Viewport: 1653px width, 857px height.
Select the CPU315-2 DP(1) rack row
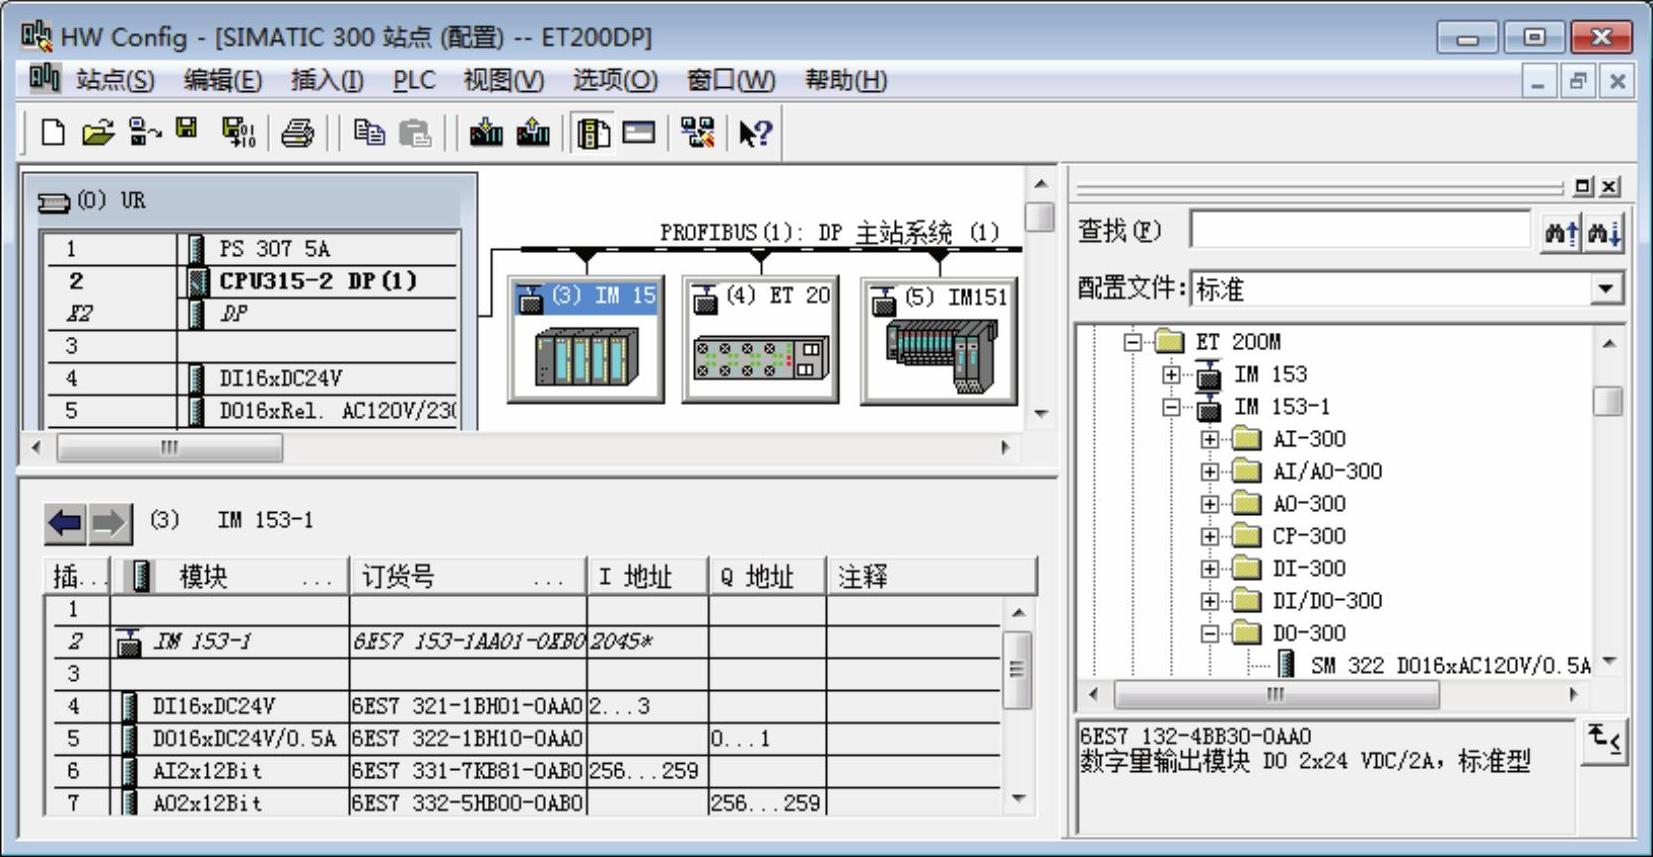coord(250,281)
